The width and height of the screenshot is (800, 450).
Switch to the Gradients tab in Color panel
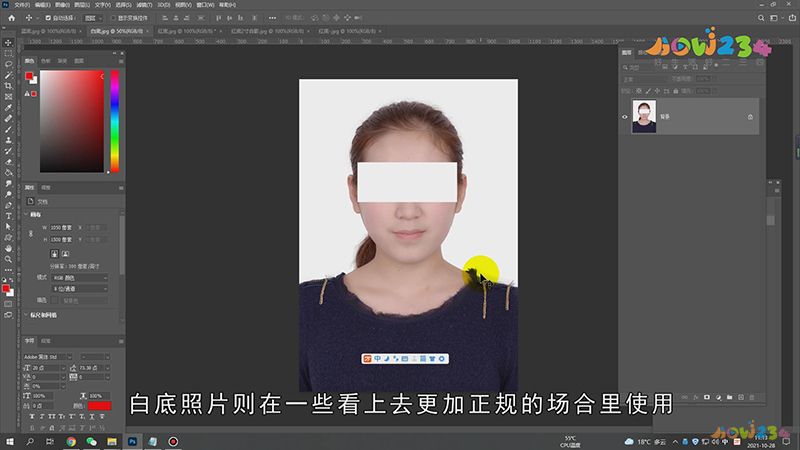pyautogui.click(x=62, y=61)
